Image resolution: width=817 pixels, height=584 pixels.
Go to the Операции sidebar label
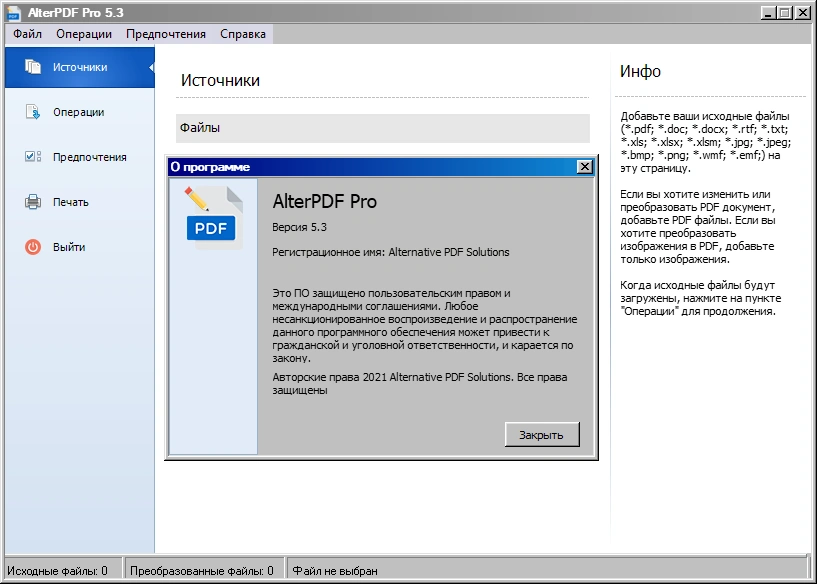click(79, 112)
